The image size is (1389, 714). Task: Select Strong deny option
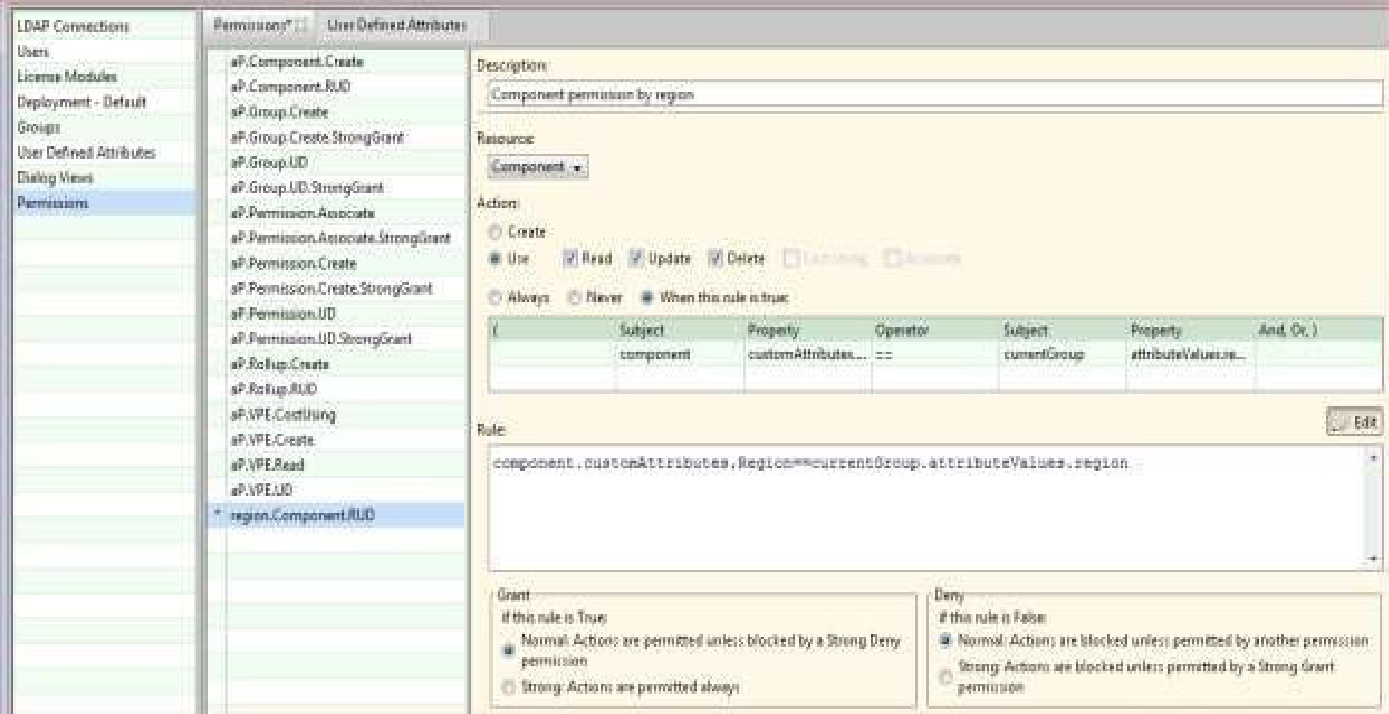click(944, 677)
